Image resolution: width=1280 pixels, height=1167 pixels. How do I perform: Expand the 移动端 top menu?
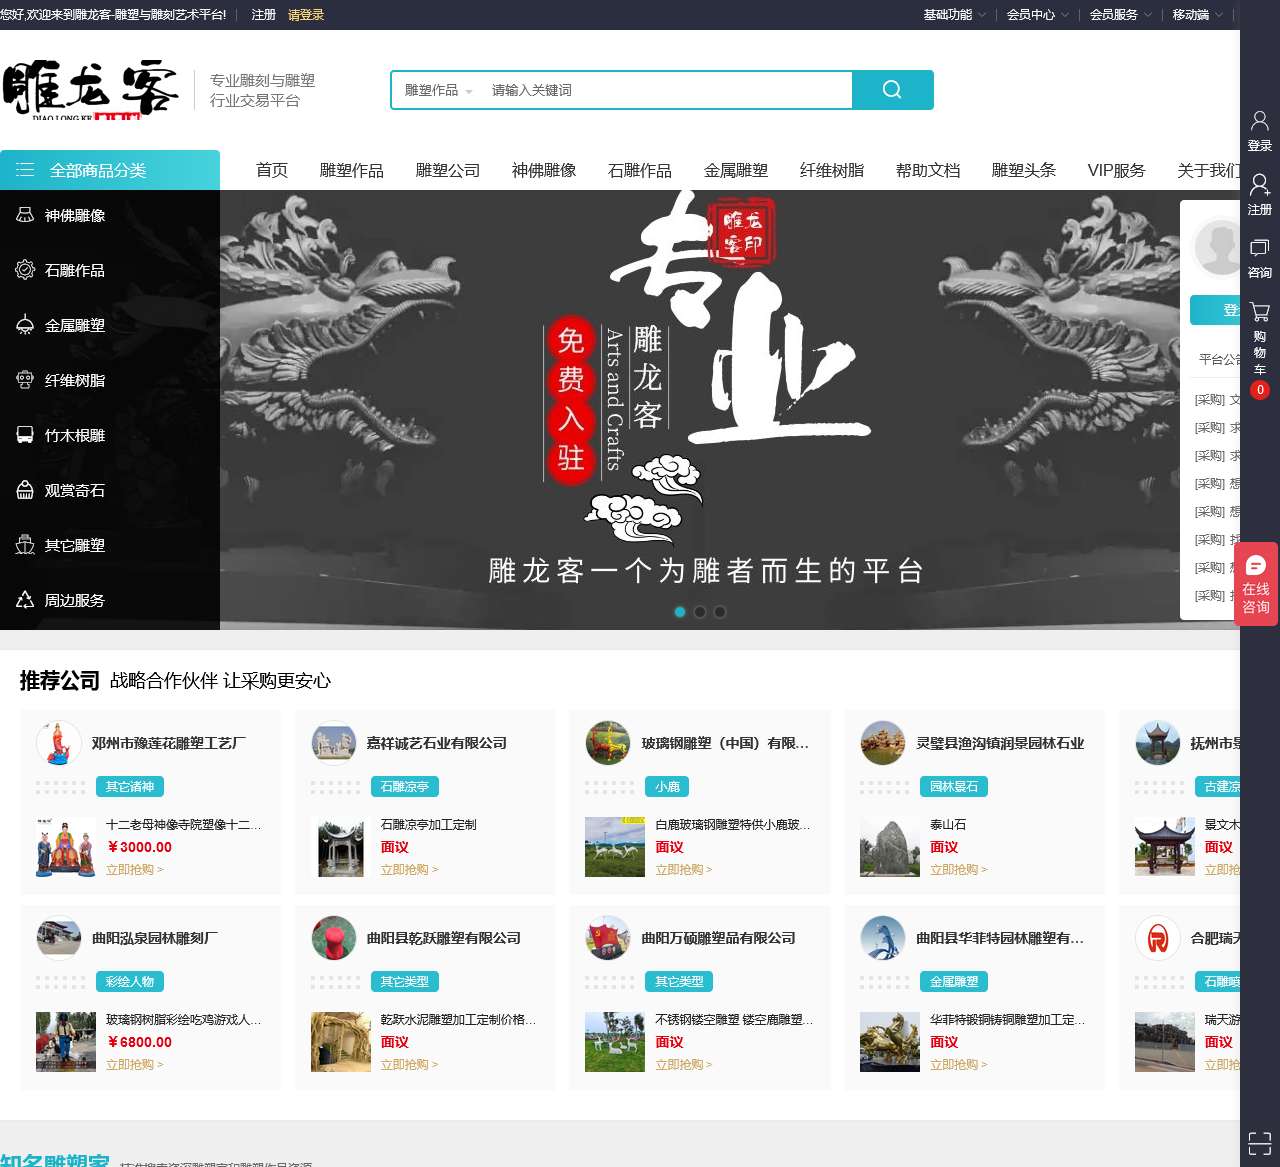1197,15
